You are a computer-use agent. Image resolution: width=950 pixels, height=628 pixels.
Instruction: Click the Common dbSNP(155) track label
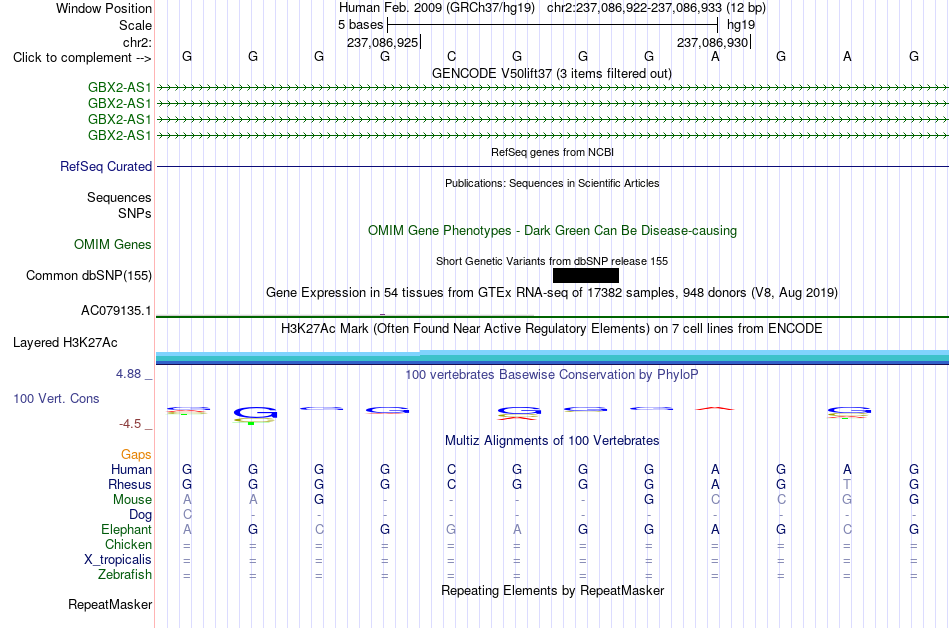tap(89, 276)
